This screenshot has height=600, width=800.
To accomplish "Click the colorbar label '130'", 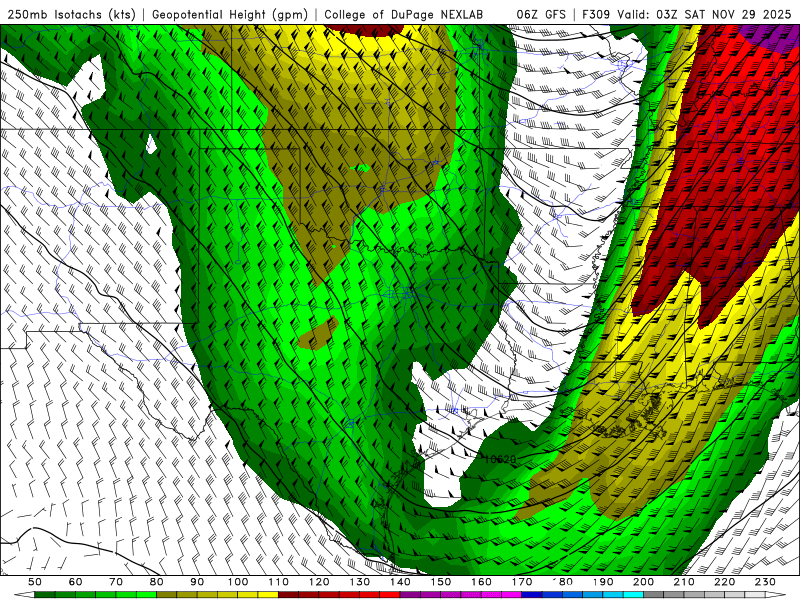I will point(359,582).
